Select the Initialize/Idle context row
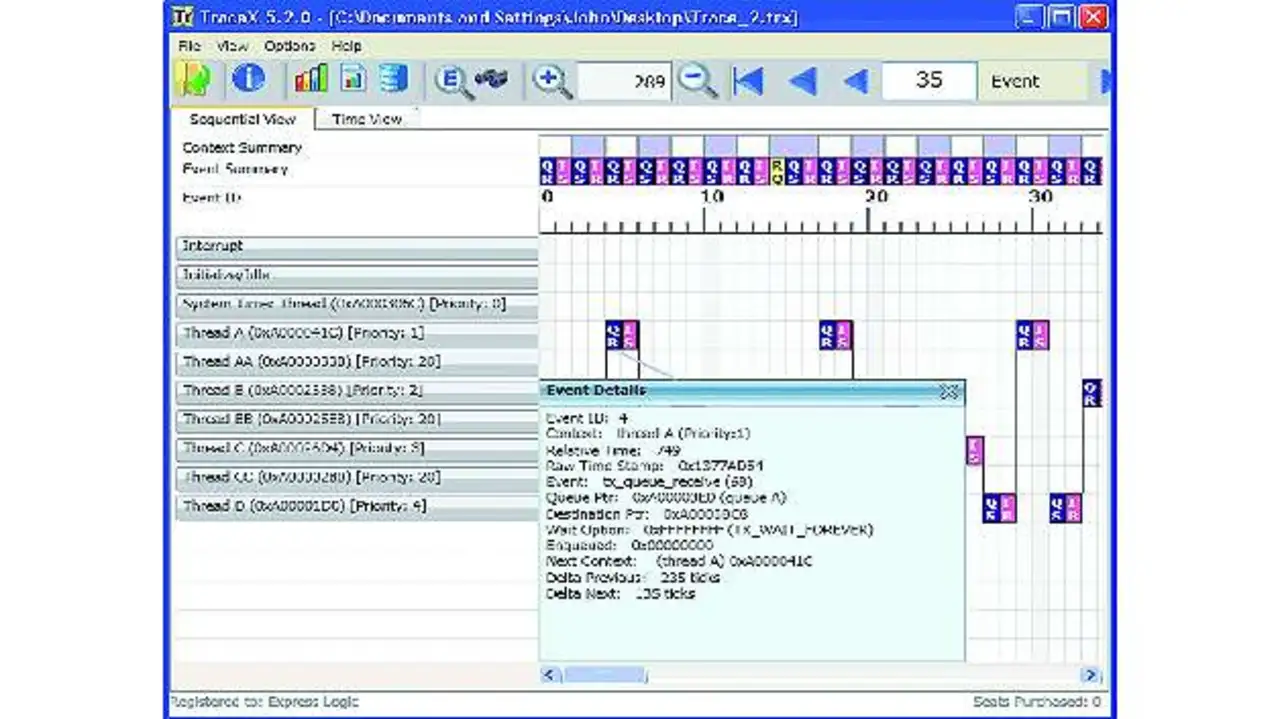 357,275
